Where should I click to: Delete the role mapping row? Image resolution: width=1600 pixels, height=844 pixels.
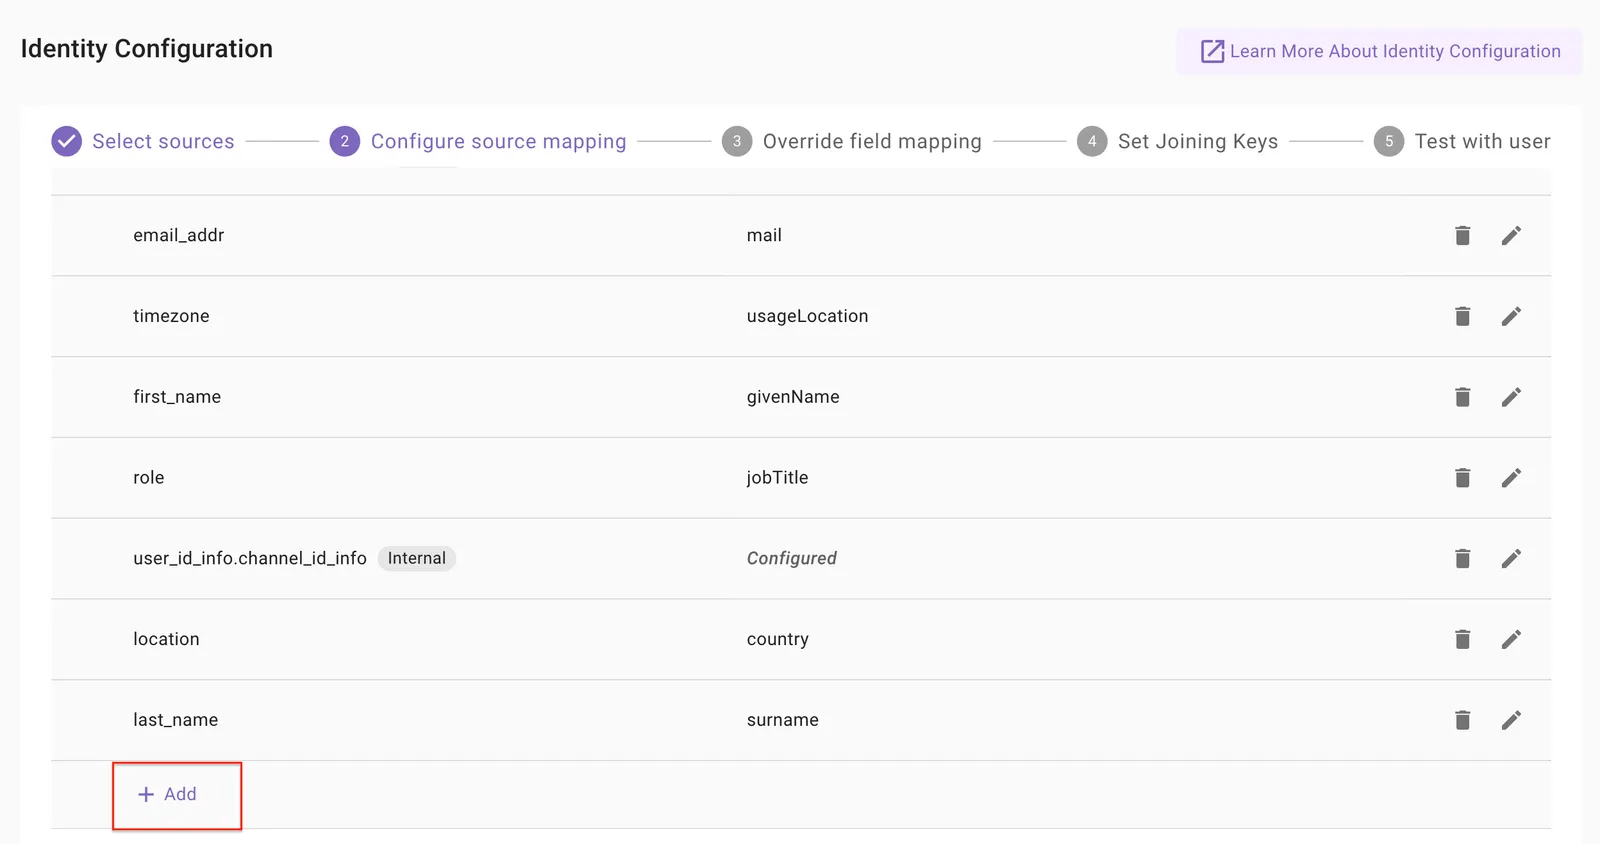(1462, 478)
